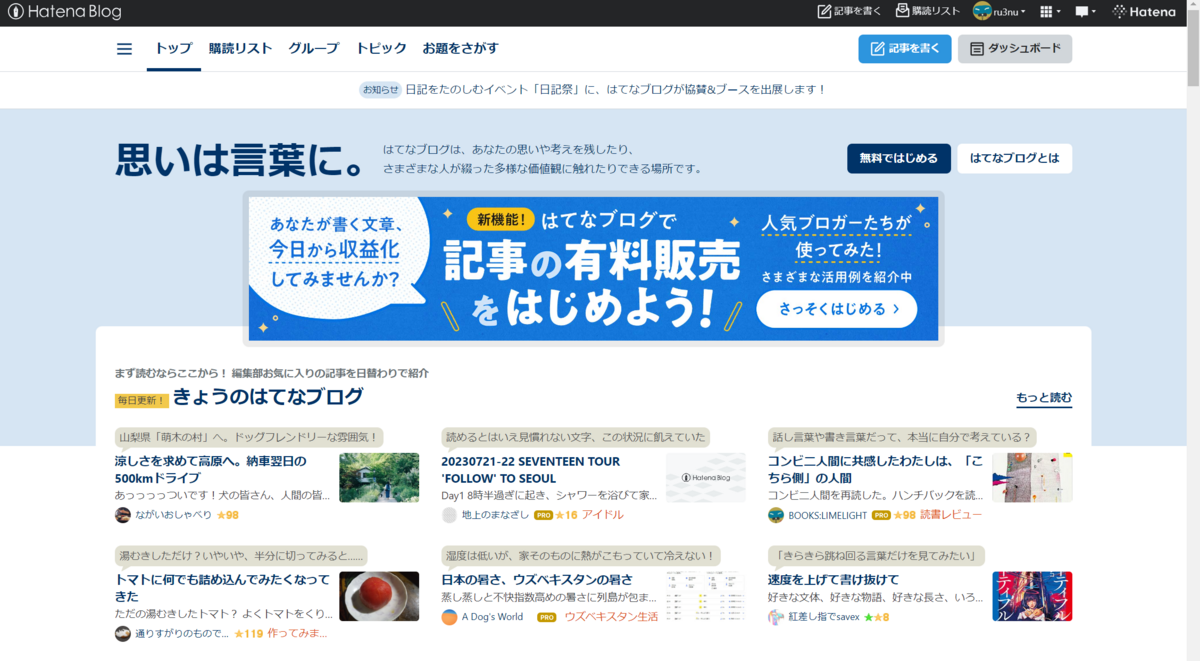Click the 無料ではじめる button
1200x661 pixels.
tap(898, 158)
